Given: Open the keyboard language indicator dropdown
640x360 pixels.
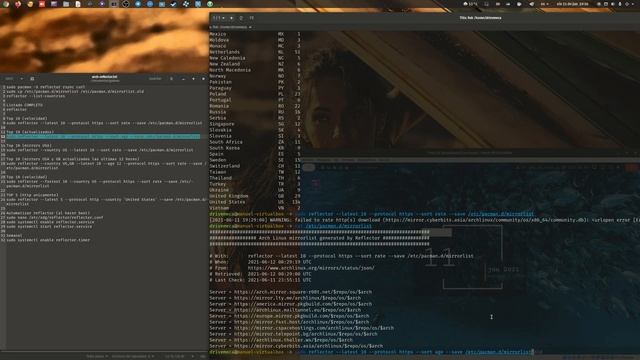Looking at the screenshot, I should click(x=544, y=4).
